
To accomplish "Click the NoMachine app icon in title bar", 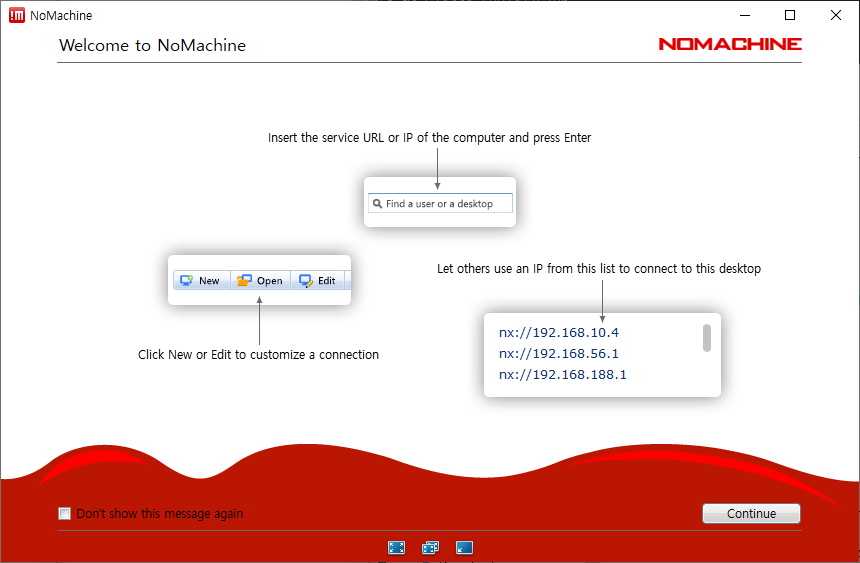I will 17,15.
